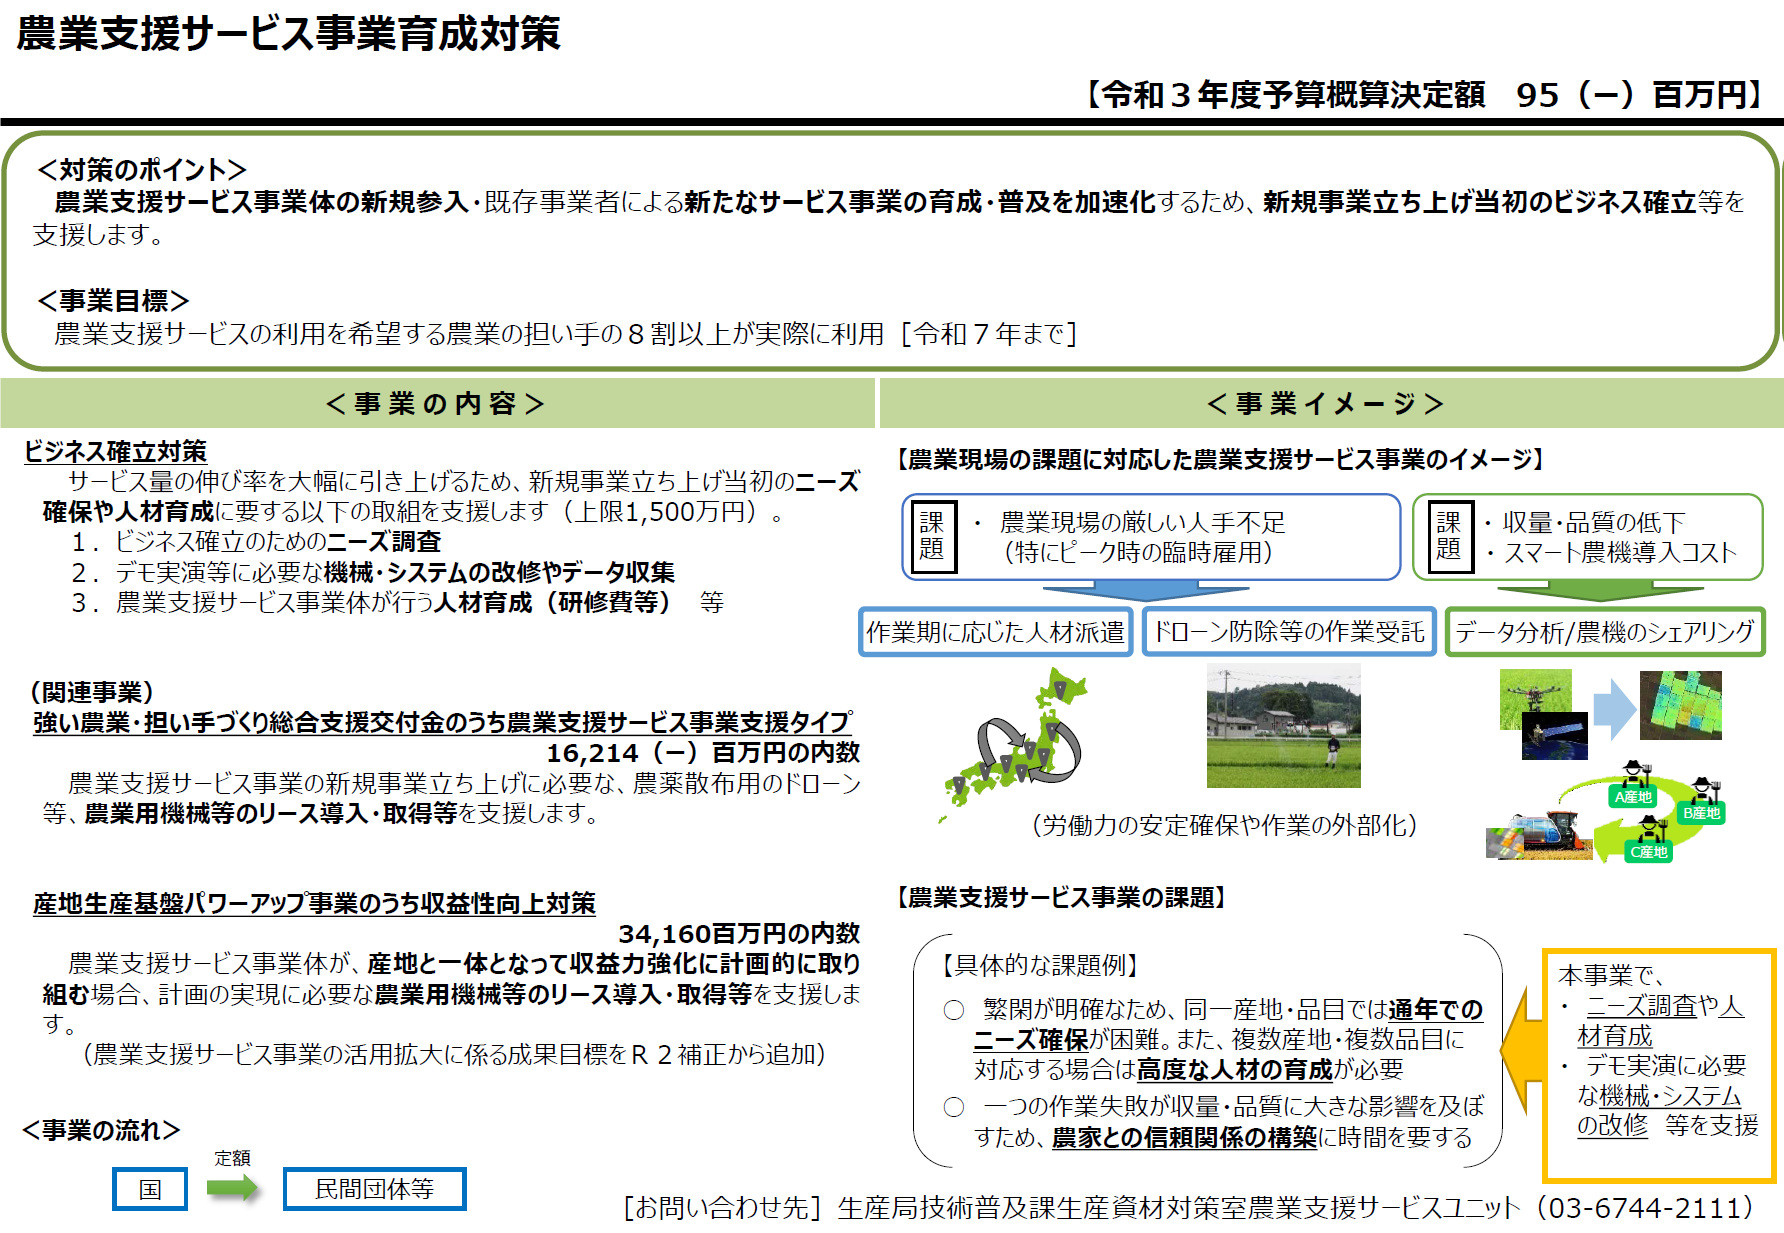Click the underlined 産地生産基盤パワーアップ事業 heading
Screen dimensions: 1784x1233
pos(314,904)
